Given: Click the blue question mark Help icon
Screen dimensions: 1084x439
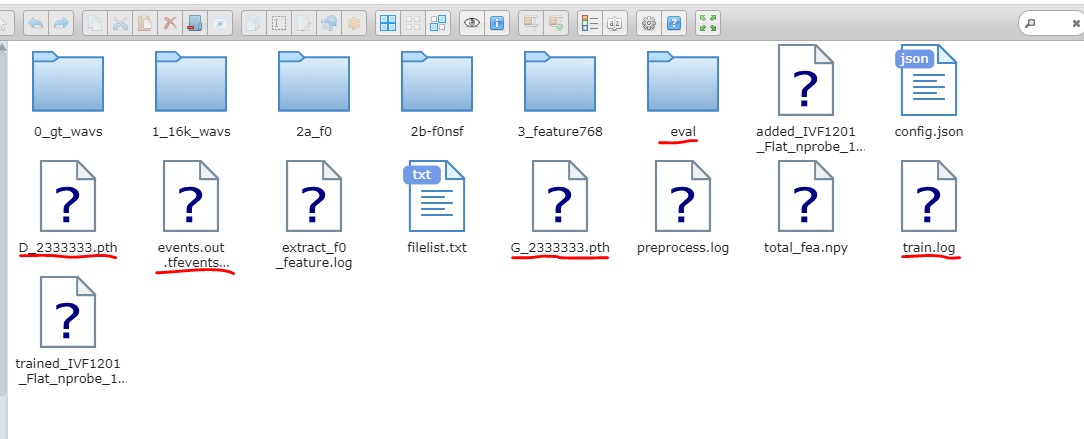Looking at the screenshot, I should 673,24.
